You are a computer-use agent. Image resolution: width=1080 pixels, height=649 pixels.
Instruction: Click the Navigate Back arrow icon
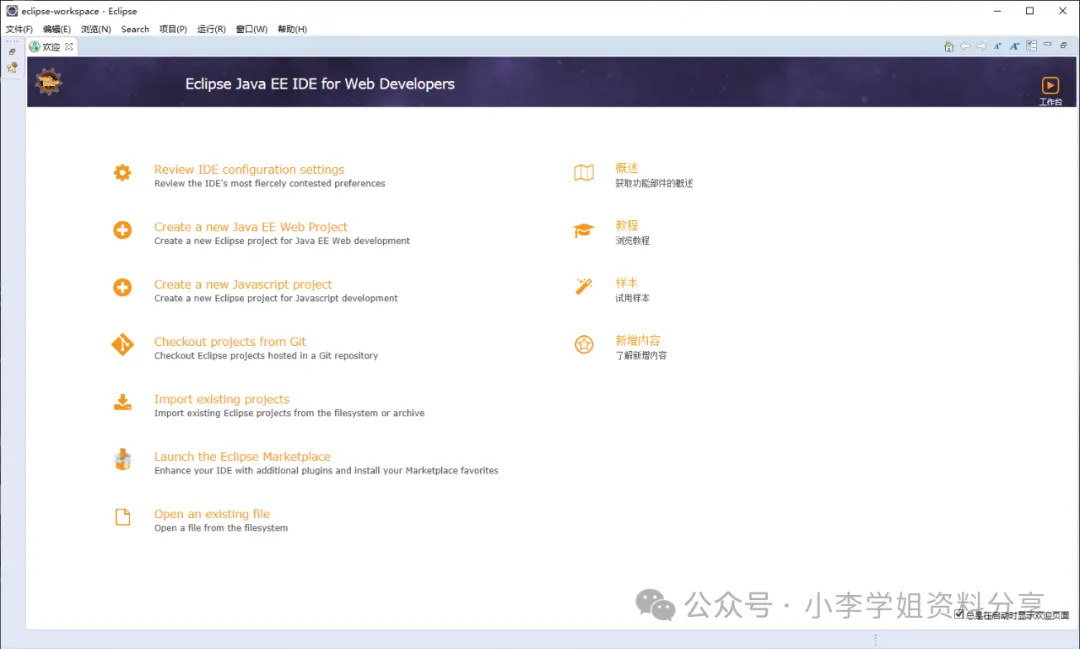coord(965,46)
